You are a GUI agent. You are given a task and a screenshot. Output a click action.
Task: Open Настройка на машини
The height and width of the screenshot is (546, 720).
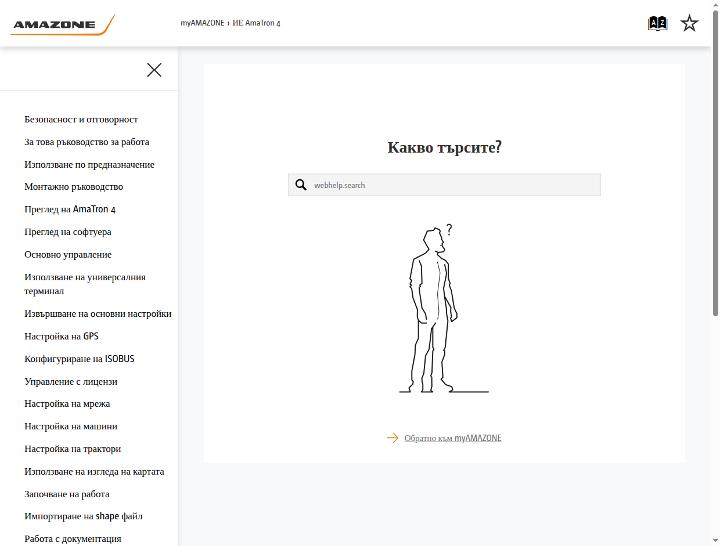[x=71, y=426]
